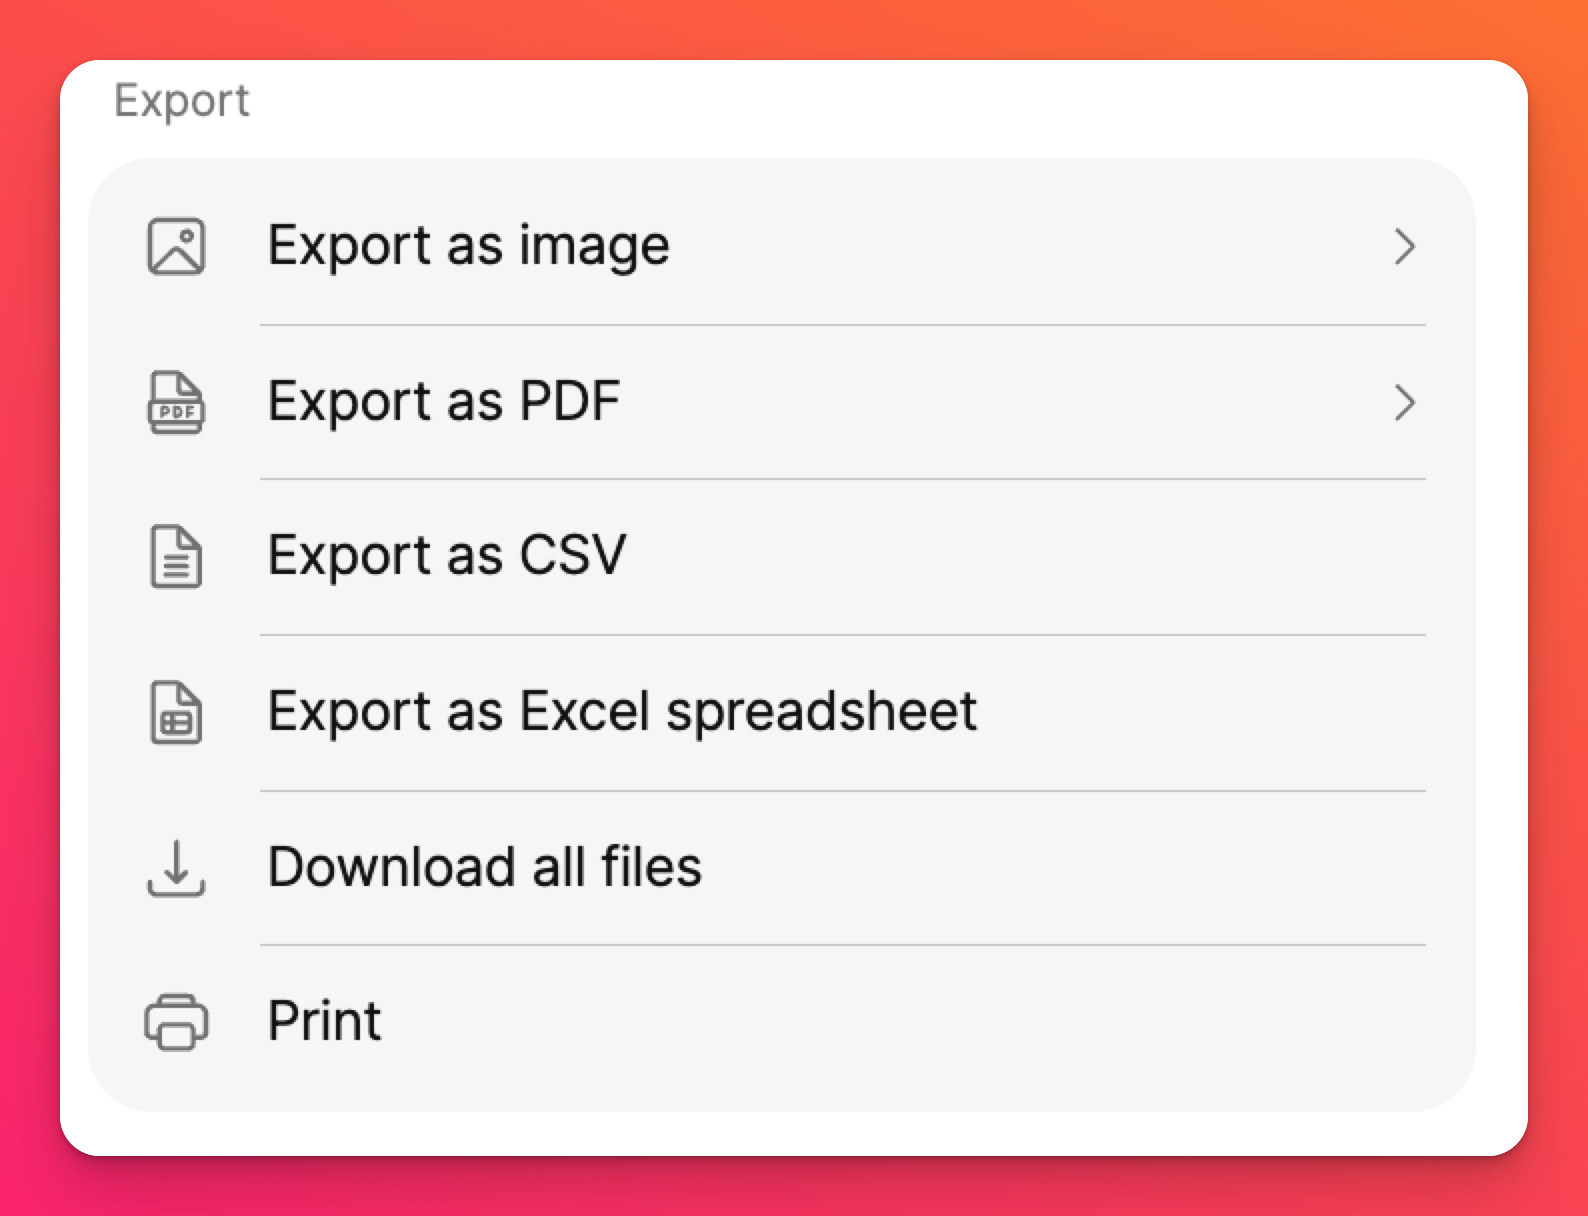
Task: Expand the Export as image submenu chevron
Action: tap(1404, 246)
